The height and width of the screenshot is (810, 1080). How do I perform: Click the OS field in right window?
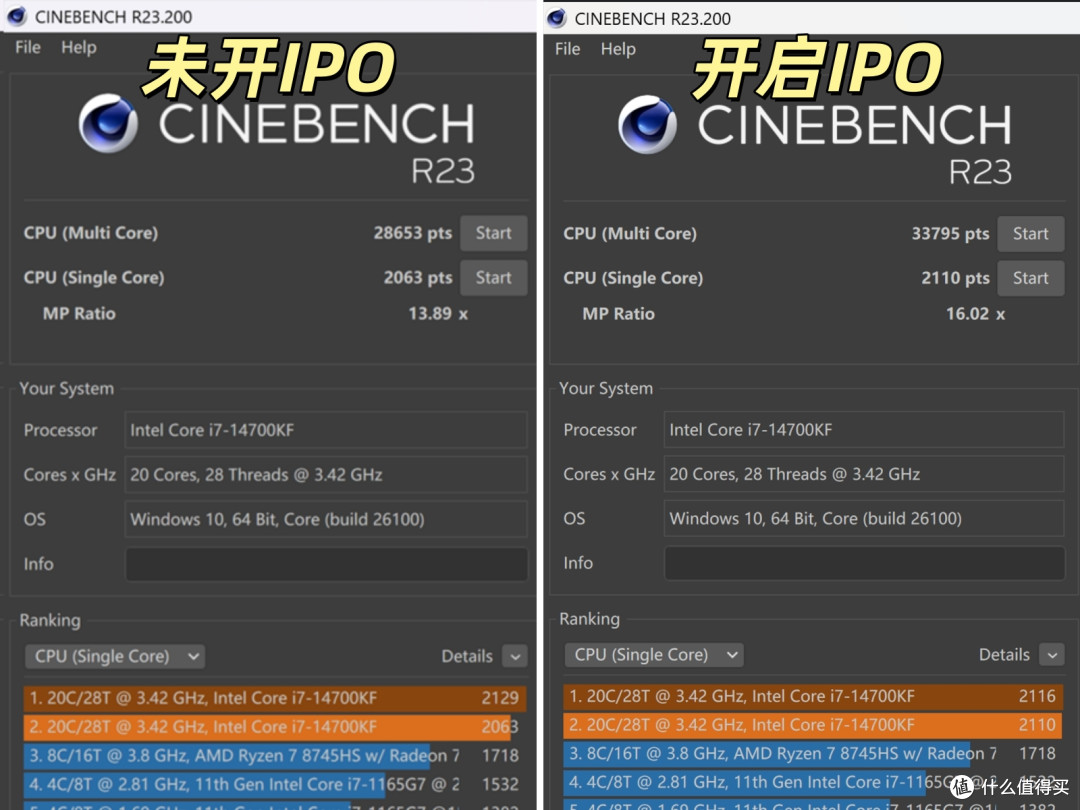pyautogui.click(x=864, y=518)
